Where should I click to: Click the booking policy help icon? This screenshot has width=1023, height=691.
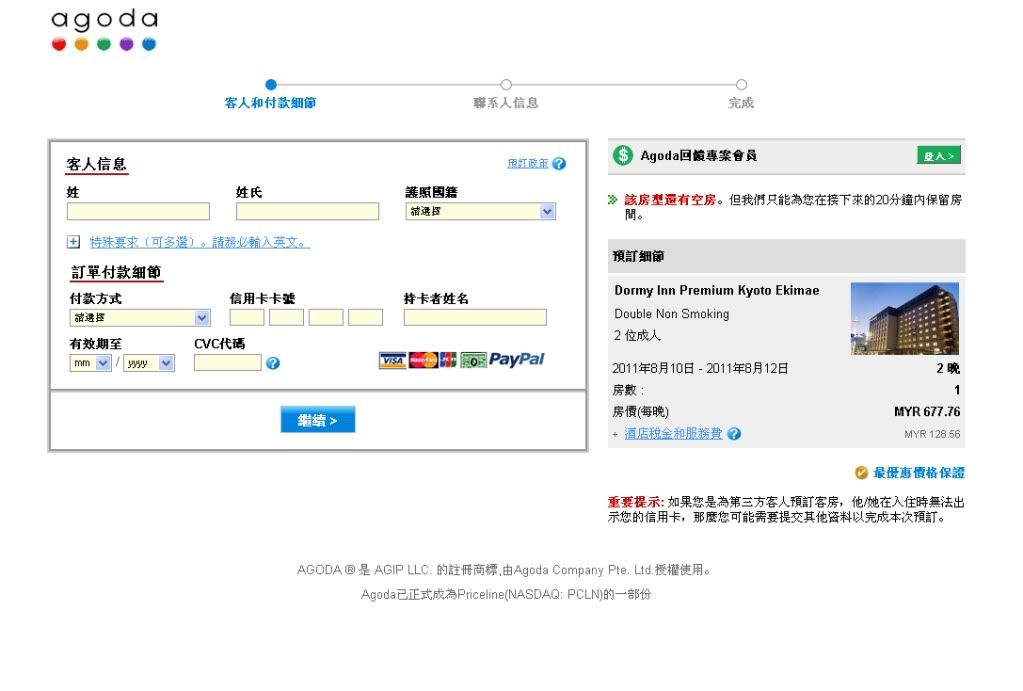(x=559, y=164)
